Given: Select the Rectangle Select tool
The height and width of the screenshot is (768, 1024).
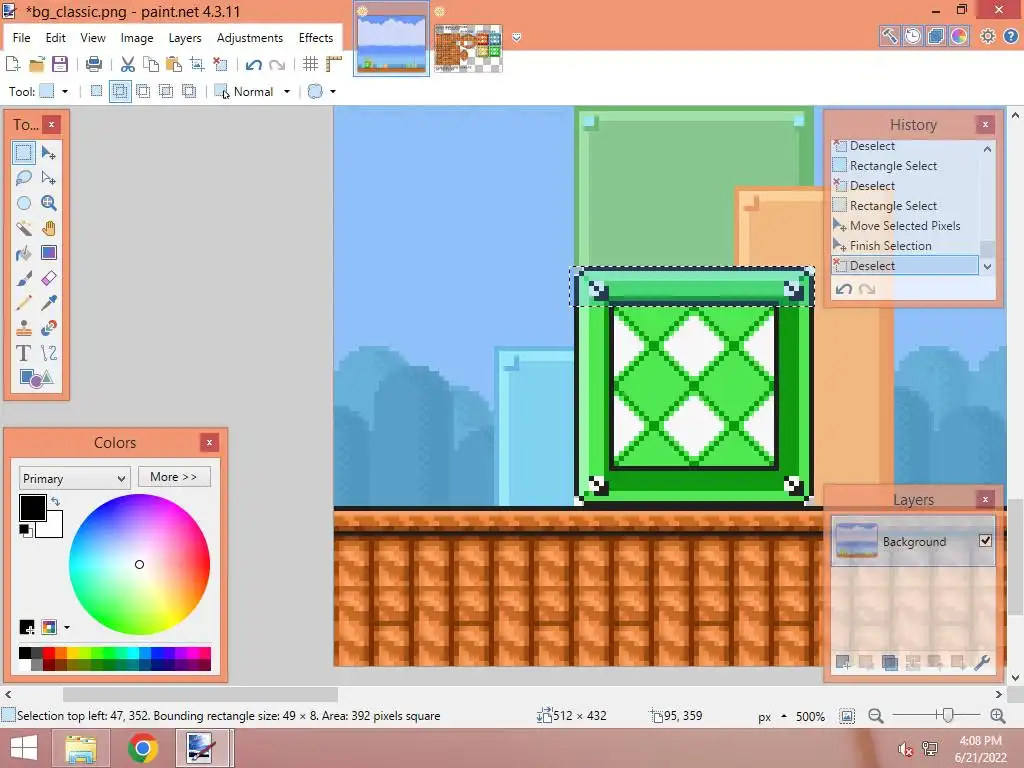Looking at the screenshot, I should point(24,153).
